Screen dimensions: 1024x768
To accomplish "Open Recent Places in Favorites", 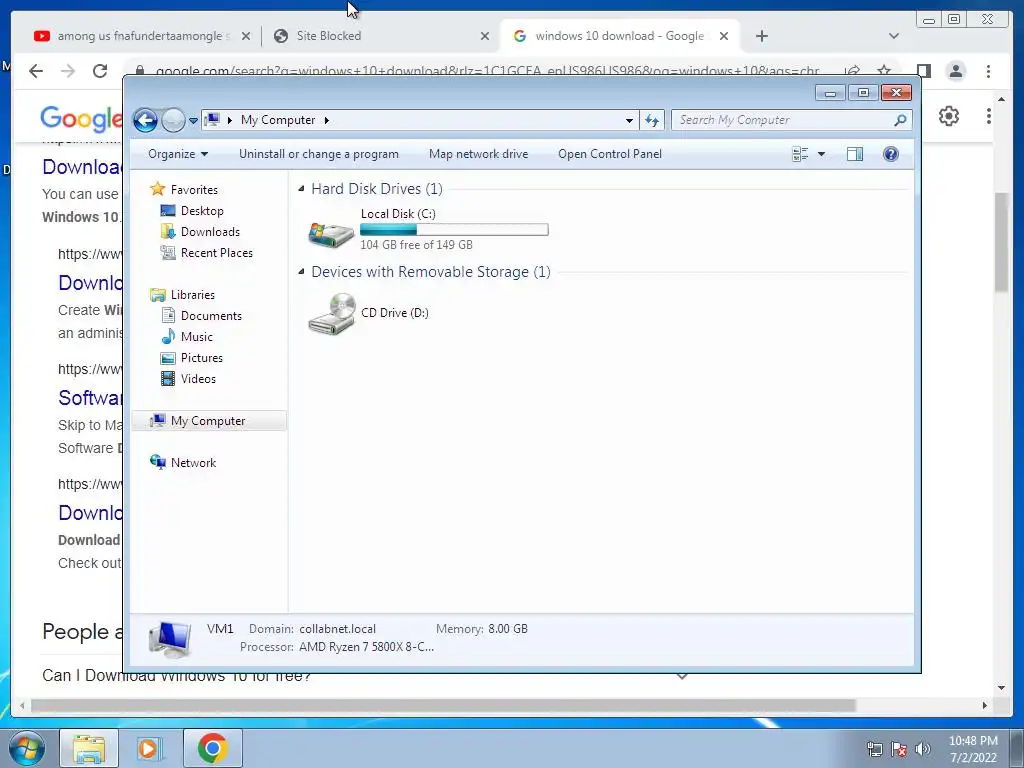I will pyautogui.click(x=206, y=253).
